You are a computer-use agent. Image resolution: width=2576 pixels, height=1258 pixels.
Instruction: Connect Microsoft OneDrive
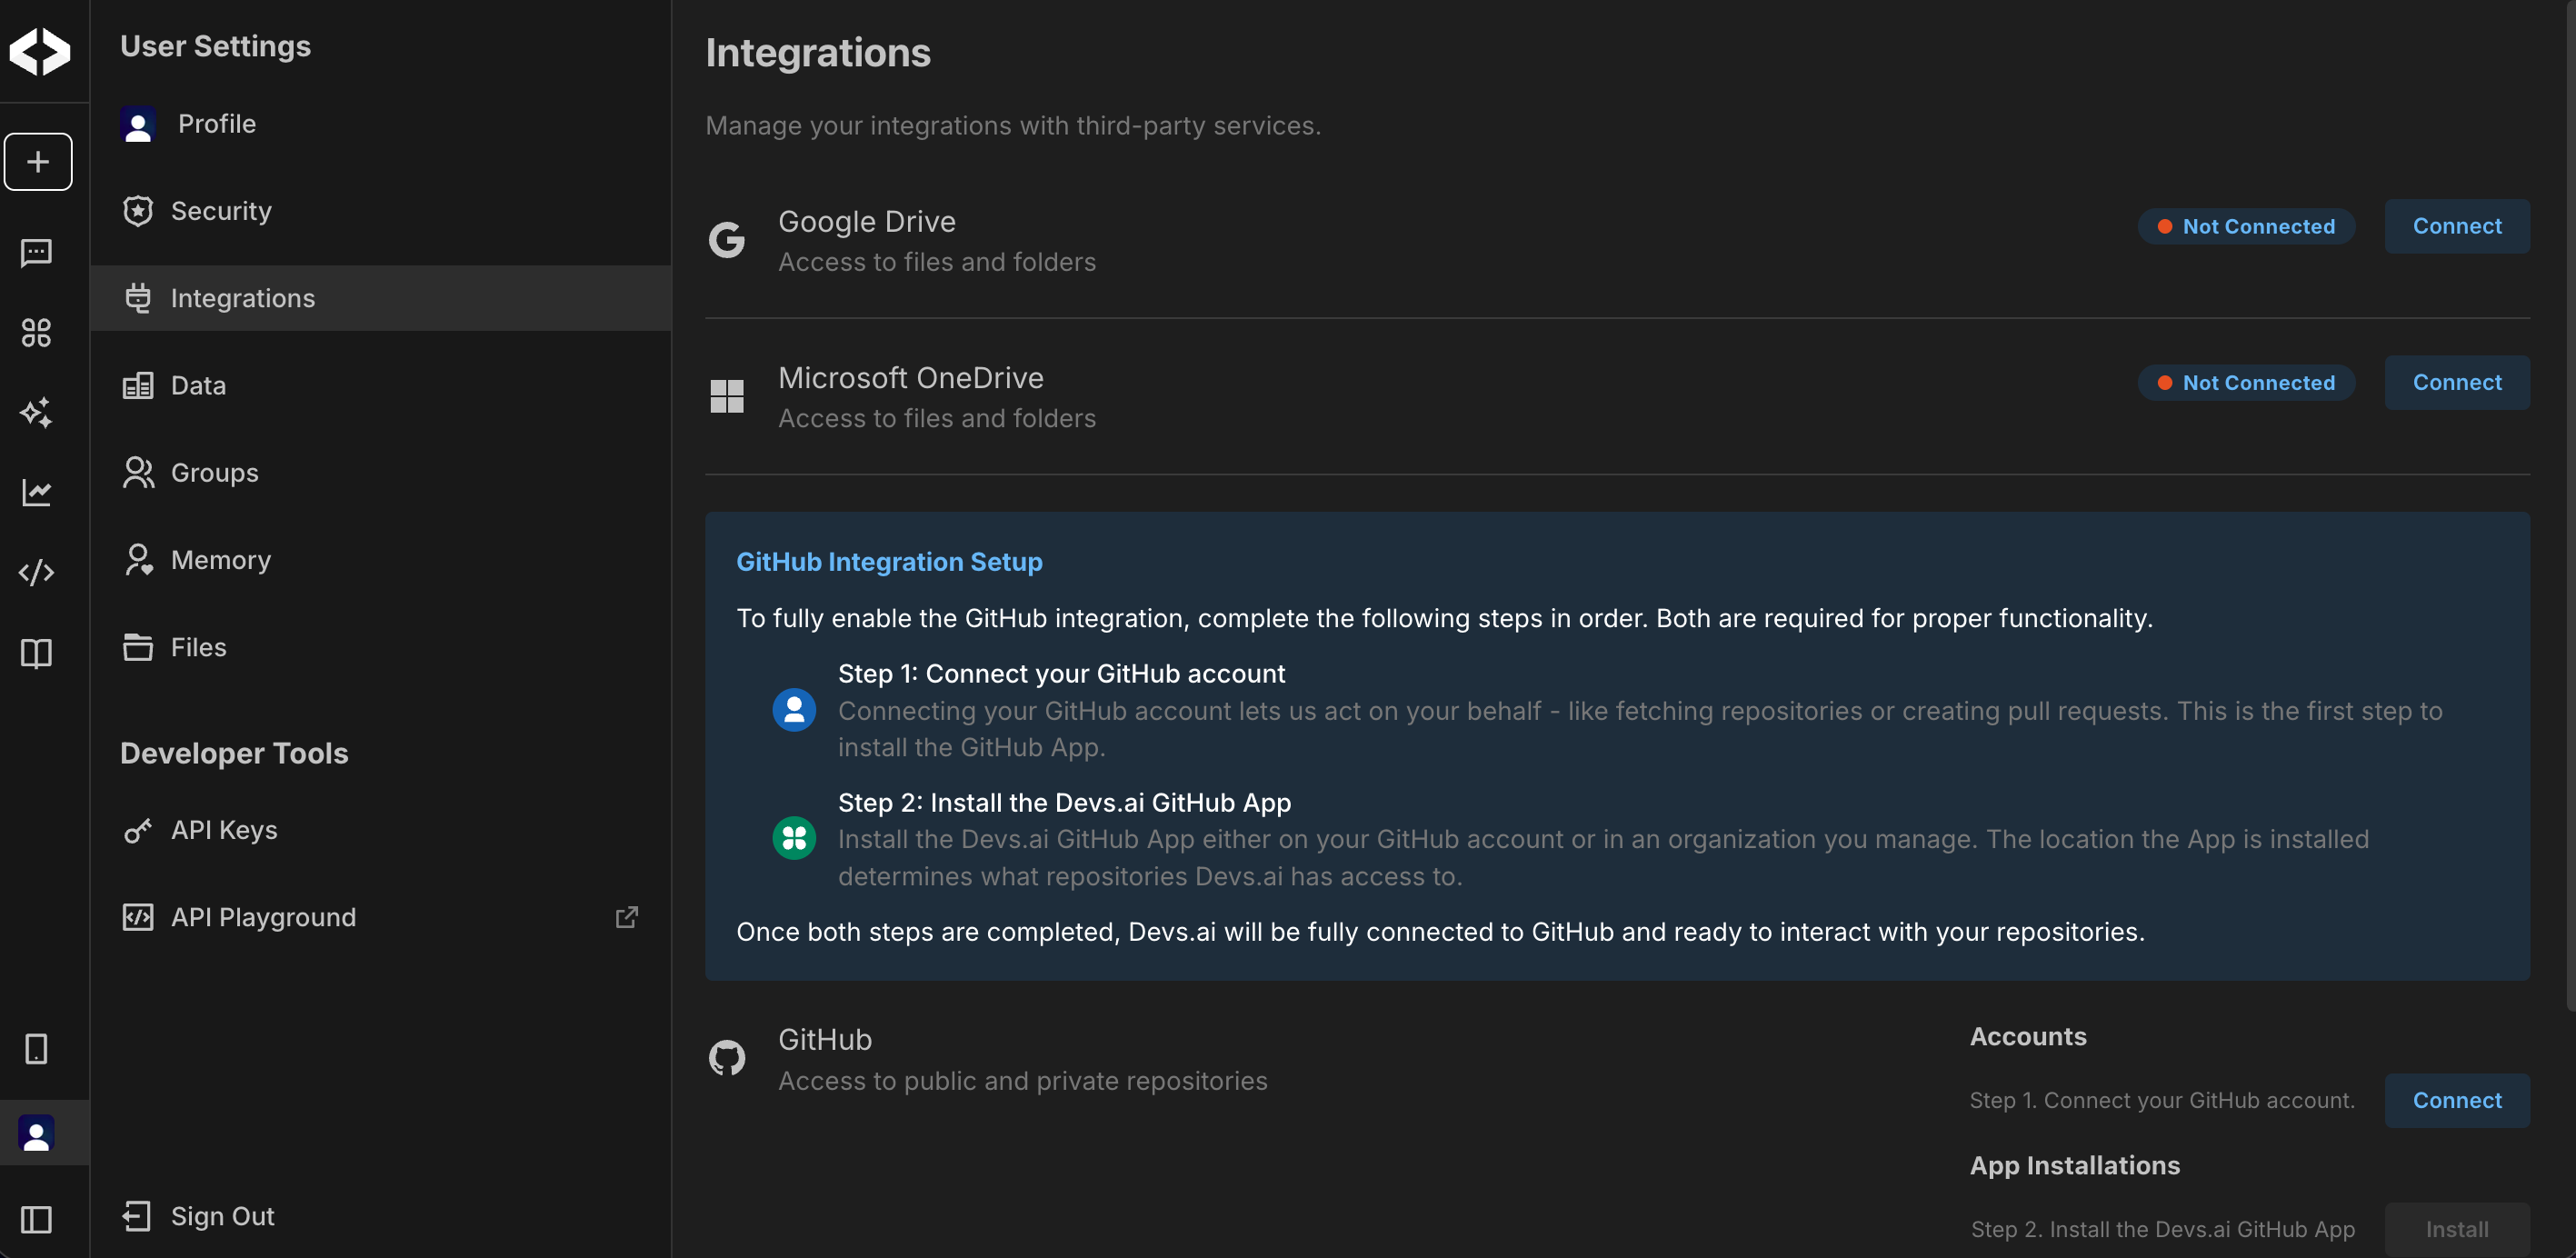click(2457, 382)
